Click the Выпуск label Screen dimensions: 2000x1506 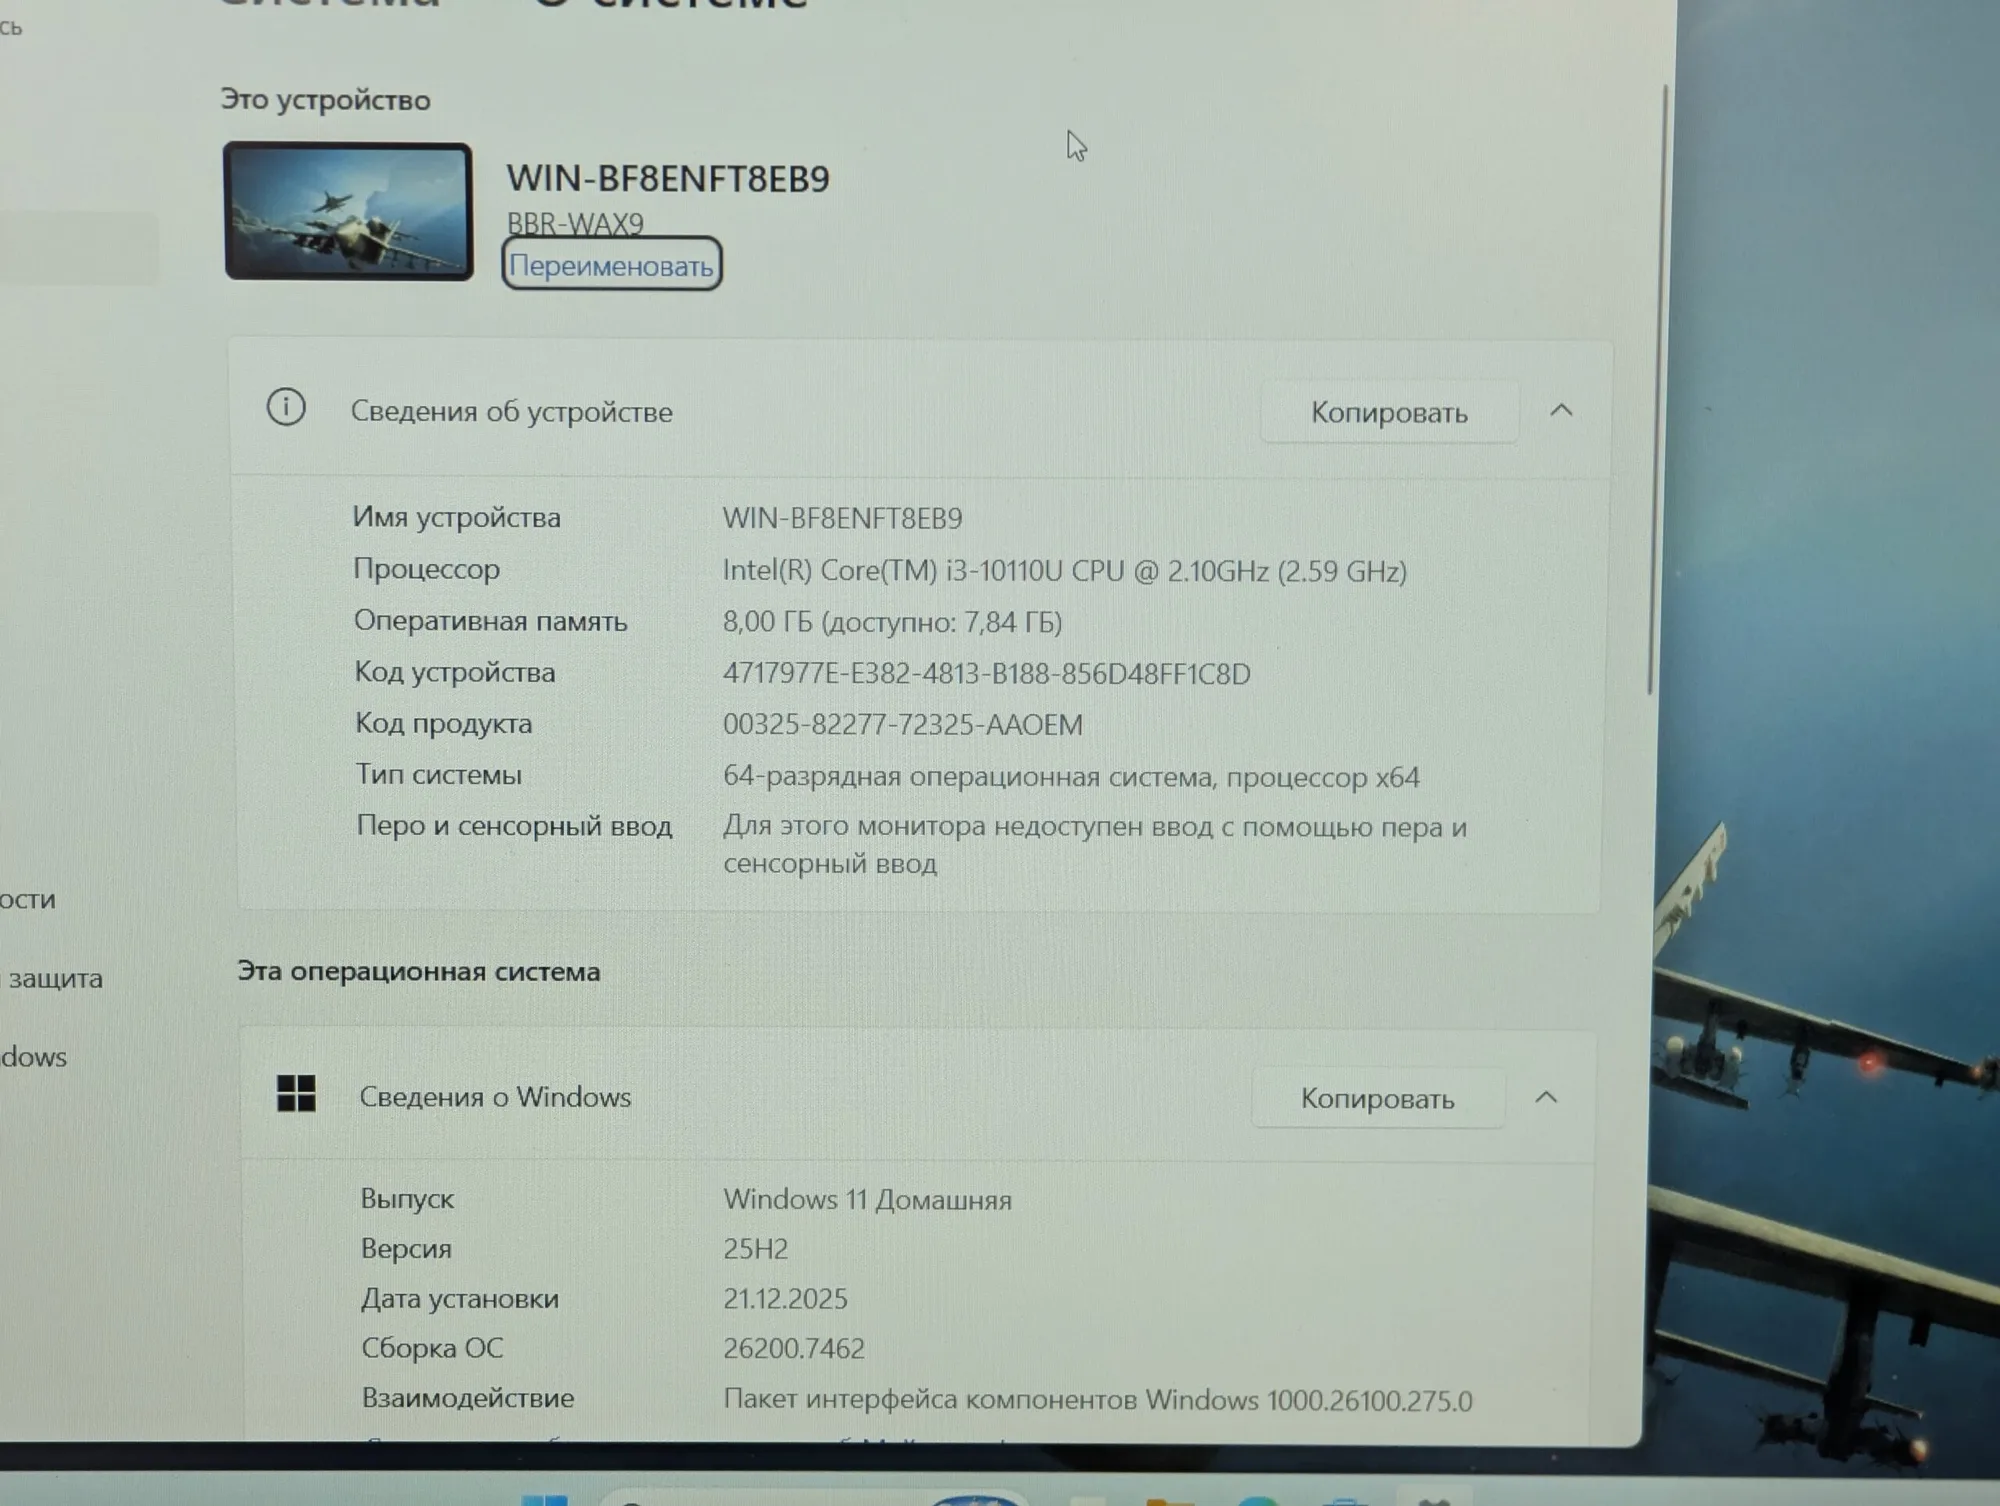pyautogui.click(x=407, y=1198)
